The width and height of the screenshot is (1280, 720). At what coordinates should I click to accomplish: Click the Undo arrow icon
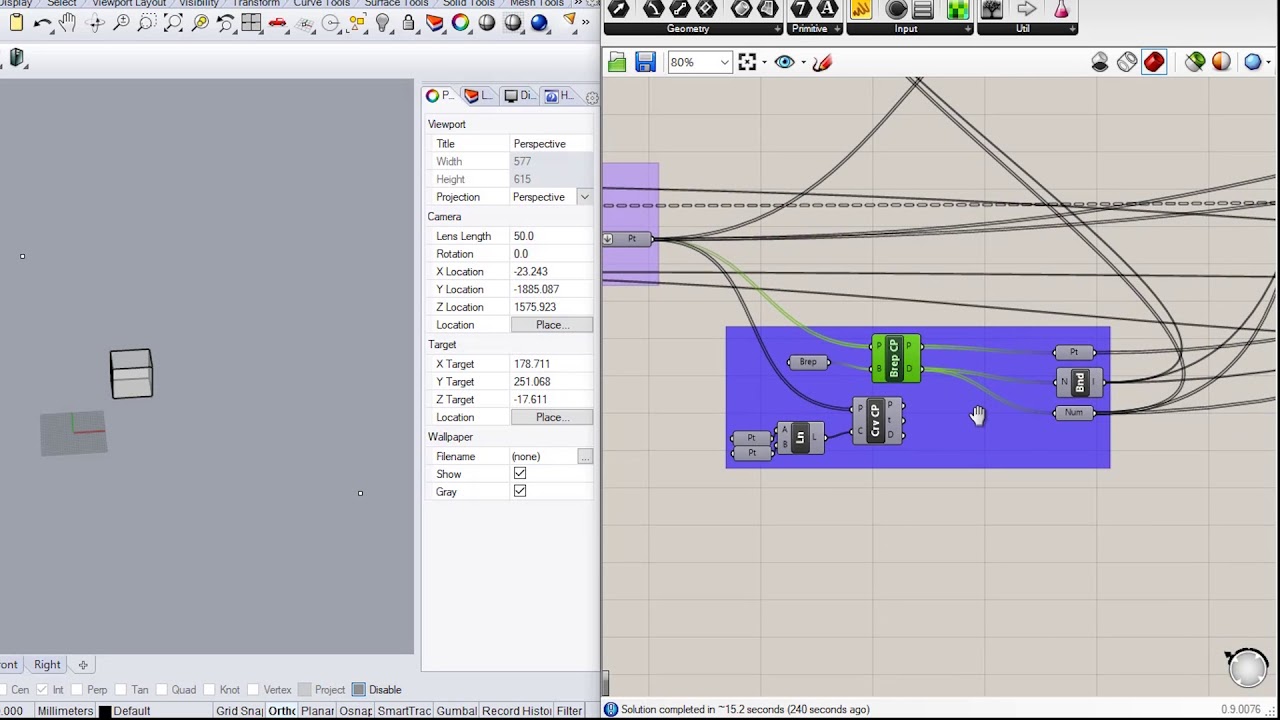[42, 22]
